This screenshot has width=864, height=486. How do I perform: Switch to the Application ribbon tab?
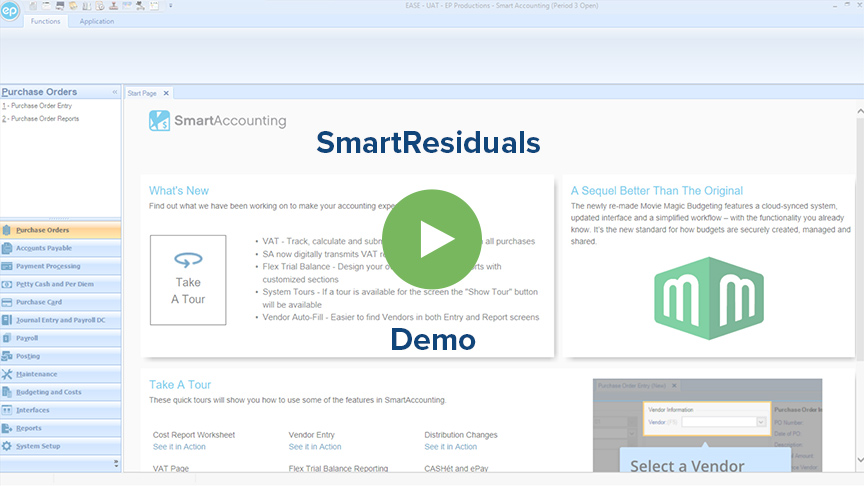click(x=97, y=21)
